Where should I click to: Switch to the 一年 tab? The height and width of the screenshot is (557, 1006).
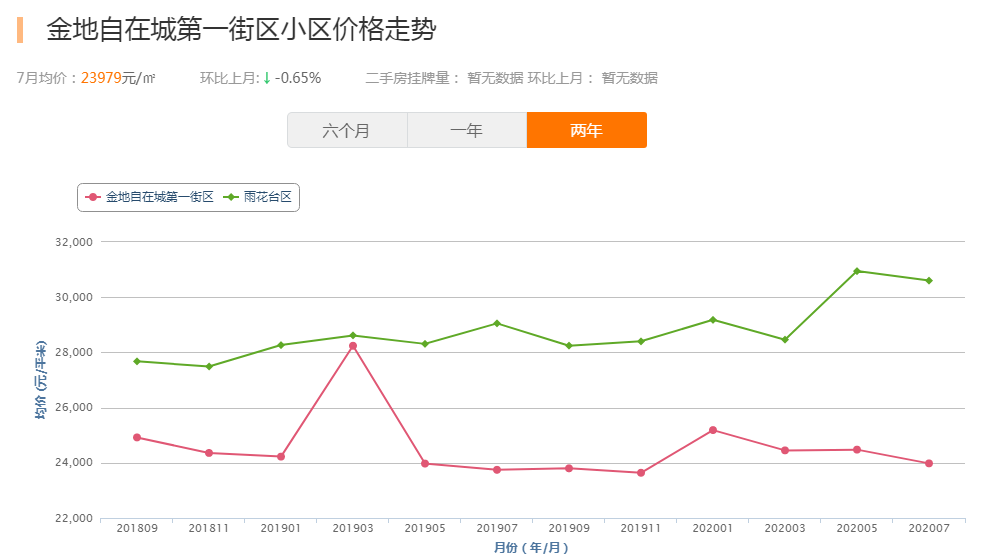(467, 130)
